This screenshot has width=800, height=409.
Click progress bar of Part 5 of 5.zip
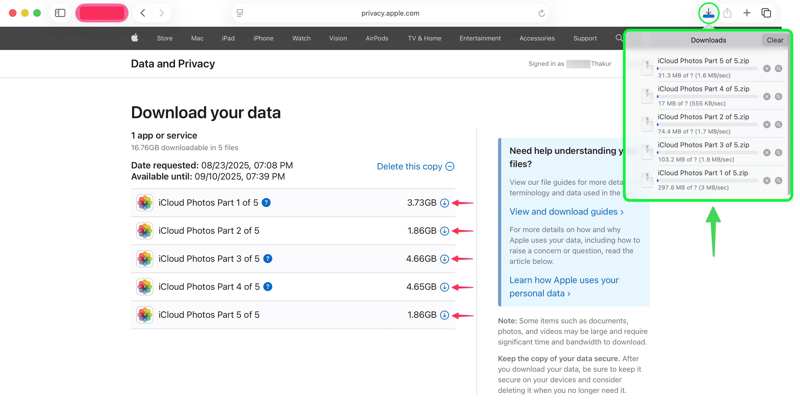click(x=707, y=68)
